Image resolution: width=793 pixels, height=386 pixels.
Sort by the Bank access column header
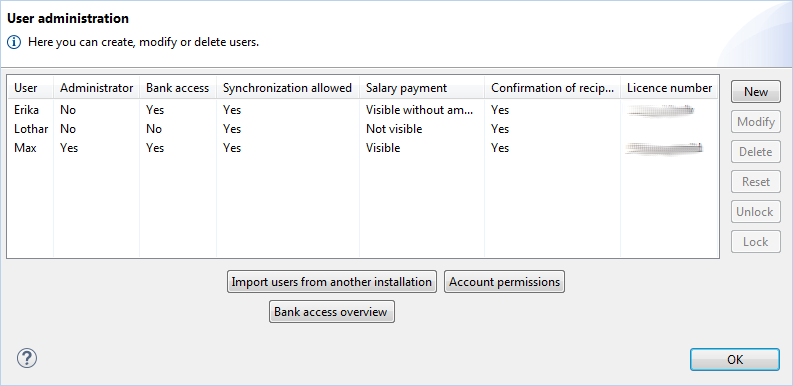point(178,88)
